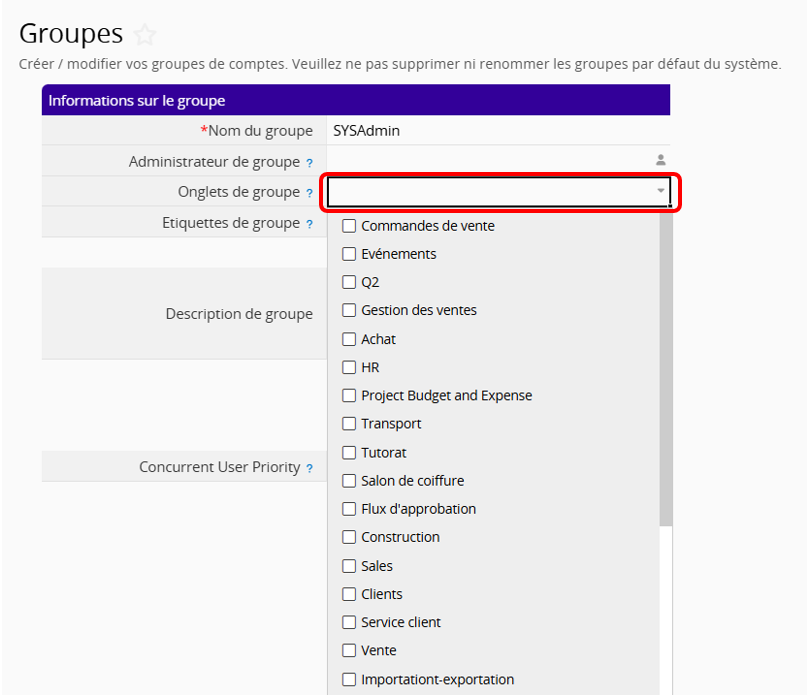Click the Description de groupe label
807x696 pixels.
click(239, 314)
